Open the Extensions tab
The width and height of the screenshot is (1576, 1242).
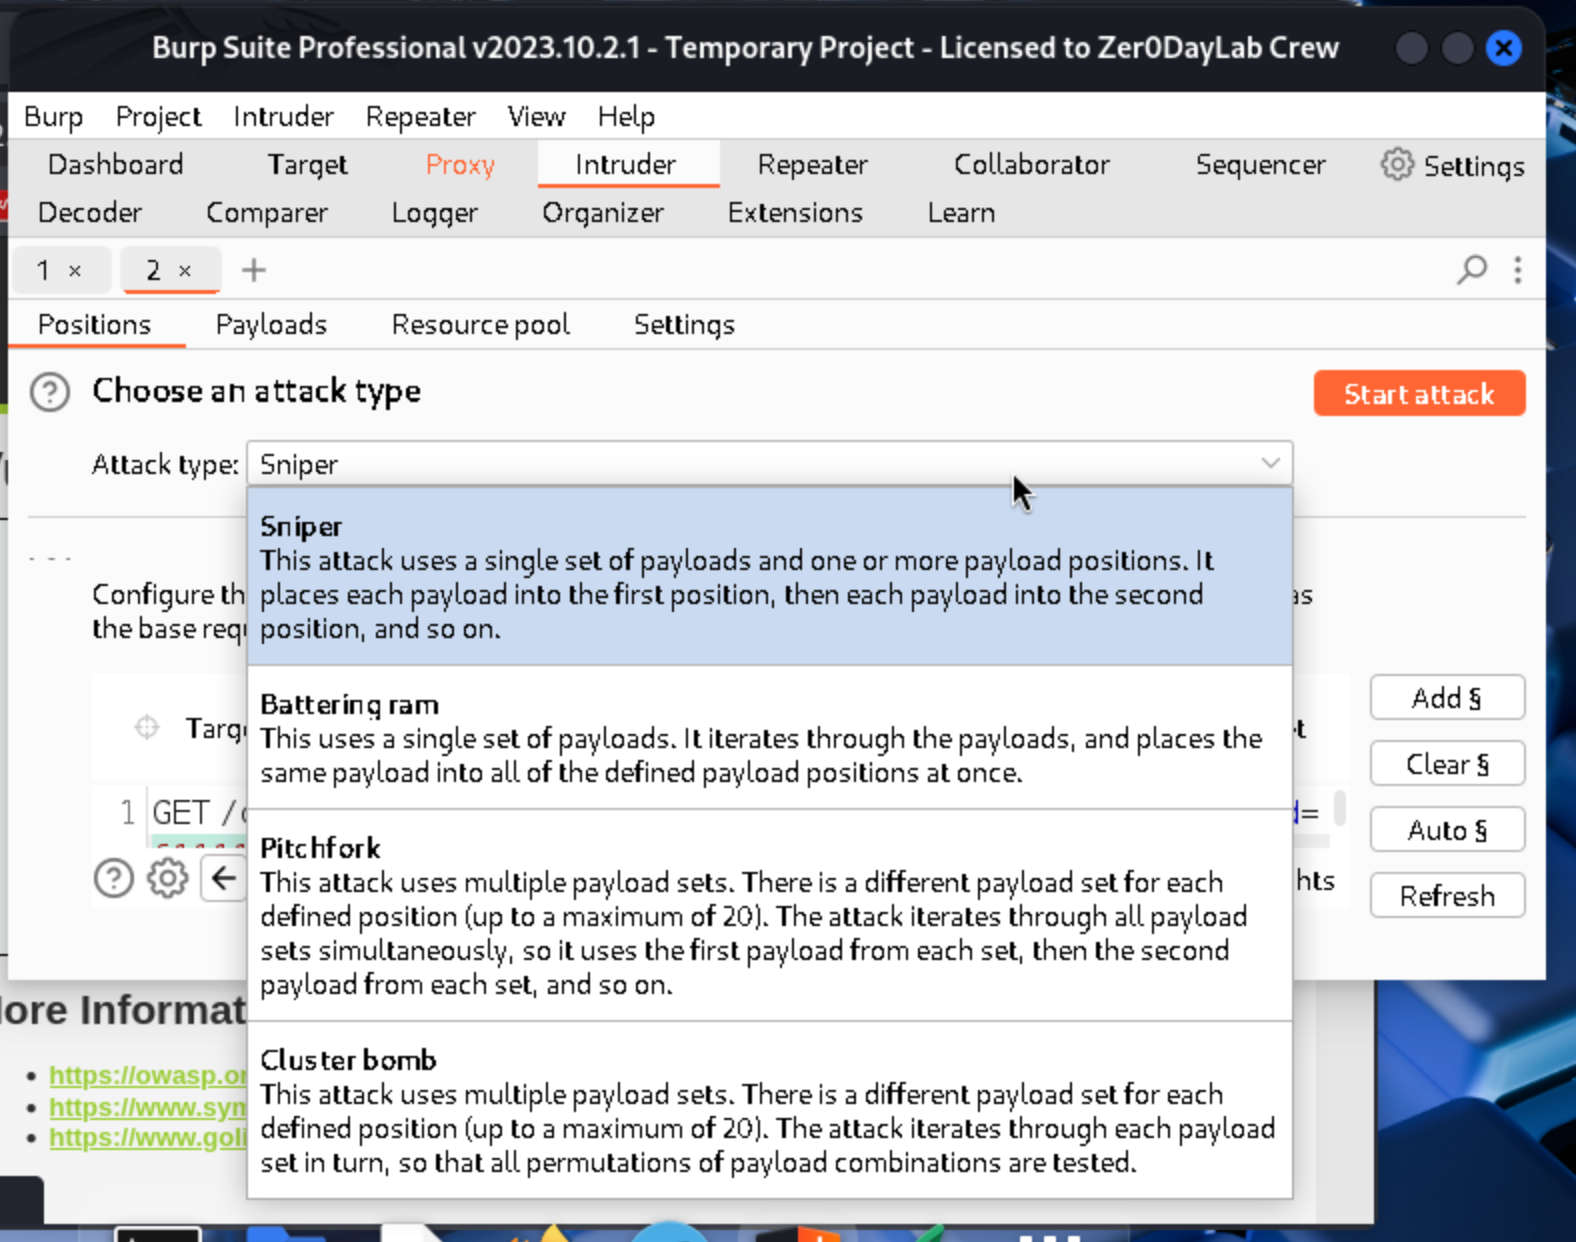coord(795,213)
